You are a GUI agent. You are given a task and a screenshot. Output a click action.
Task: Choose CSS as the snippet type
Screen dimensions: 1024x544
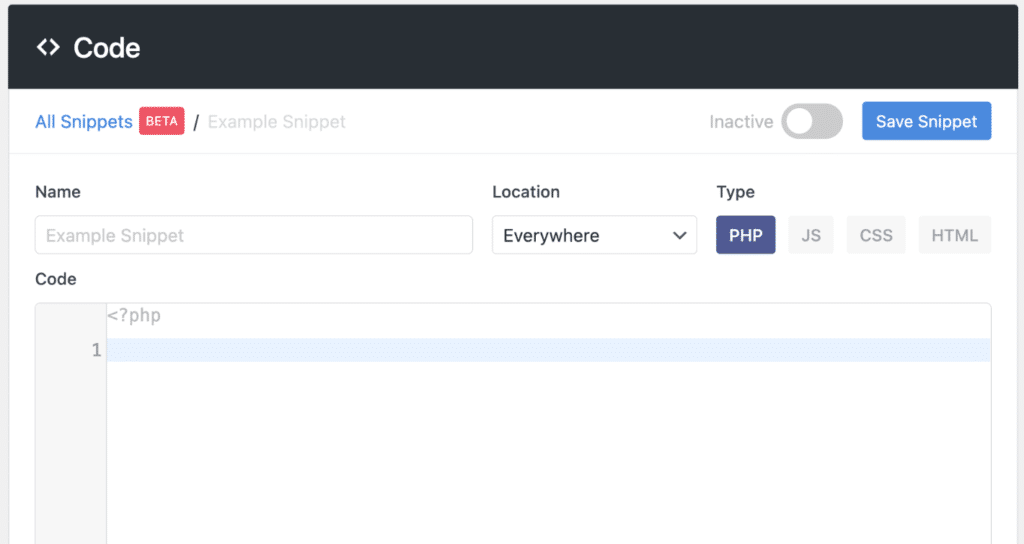point(876,235)
